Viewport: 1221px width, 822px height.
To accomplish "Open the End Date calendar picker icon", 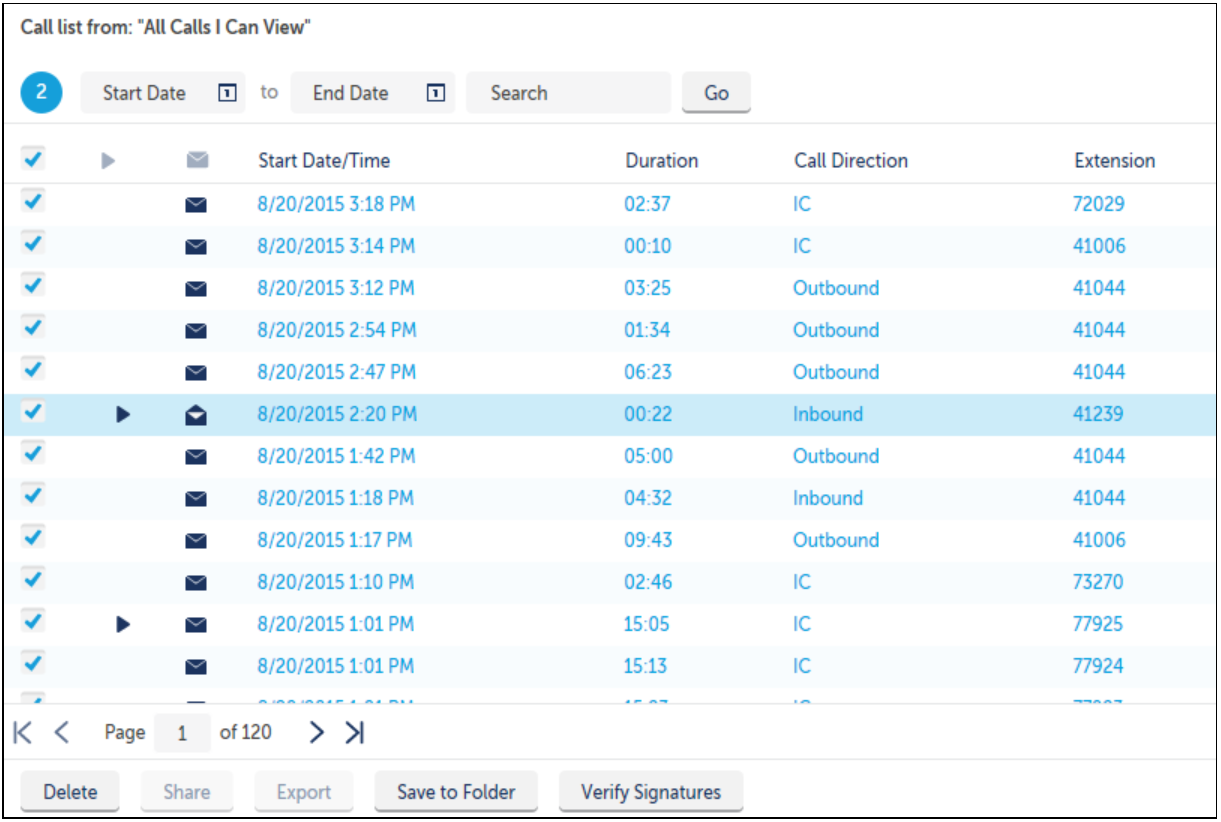I will [435, 93].
